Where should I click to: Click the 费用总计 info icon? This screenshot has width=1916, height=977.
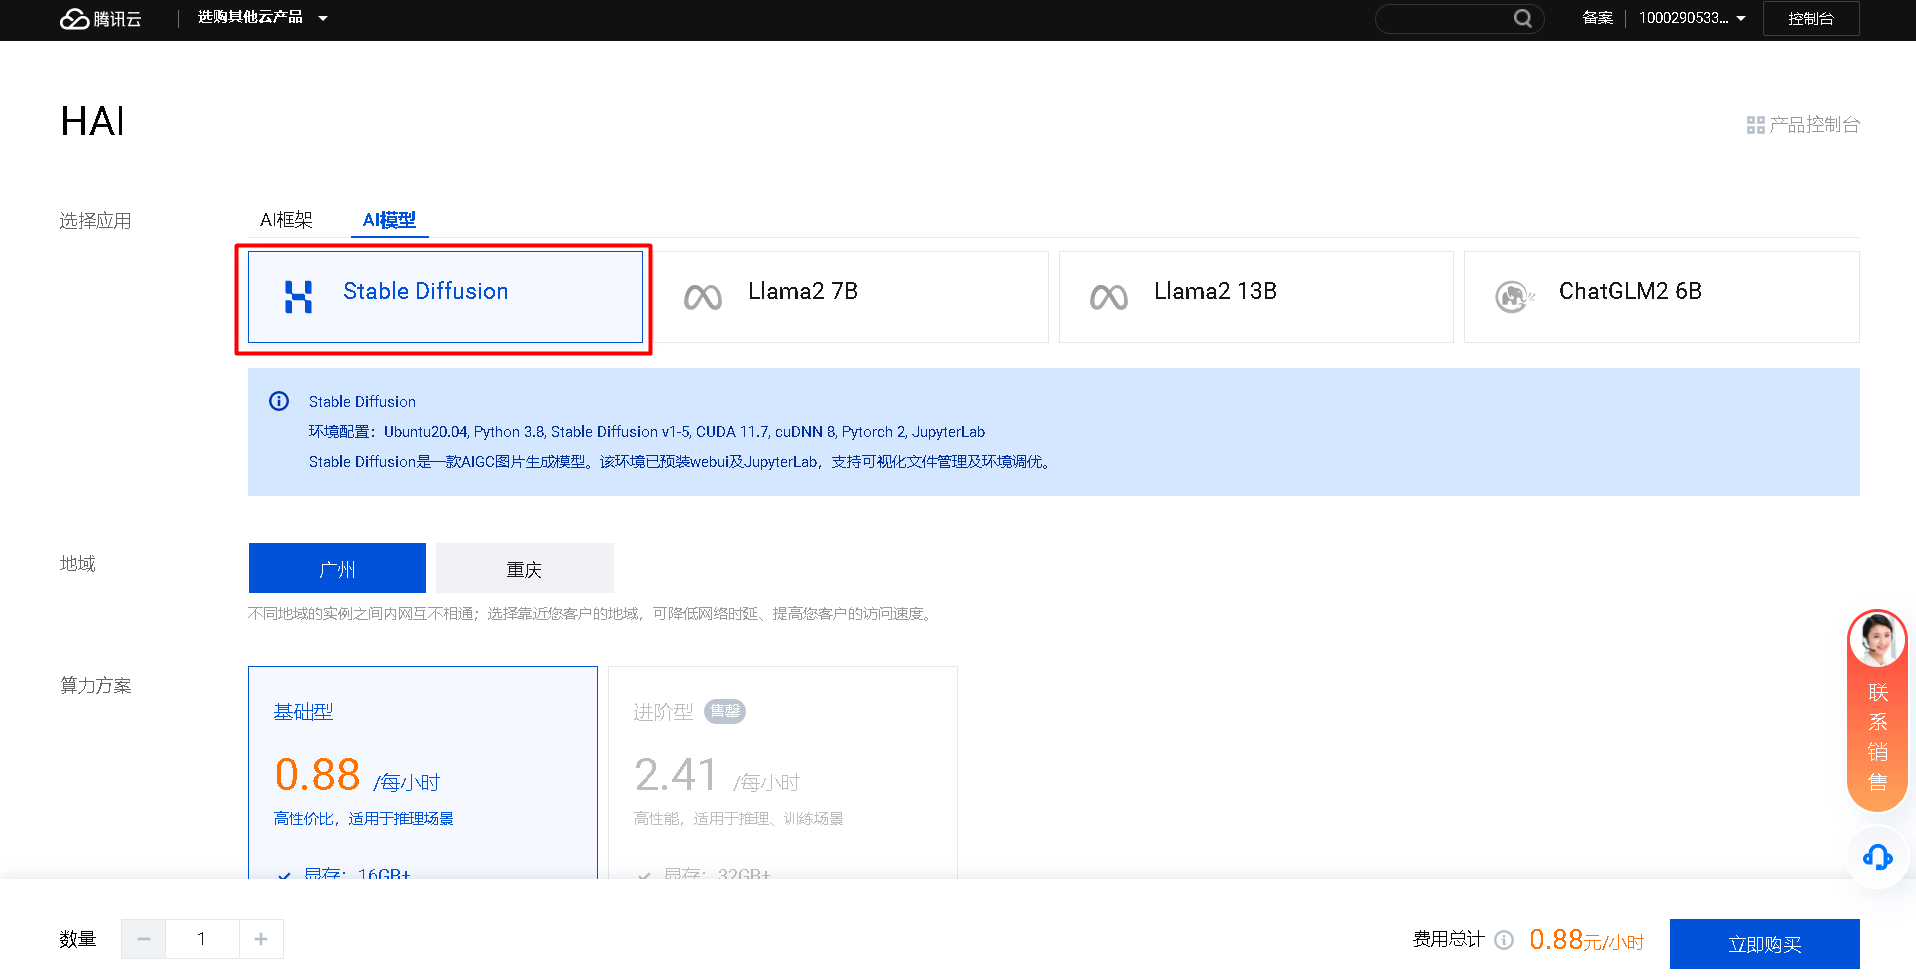pos(1504,940)
